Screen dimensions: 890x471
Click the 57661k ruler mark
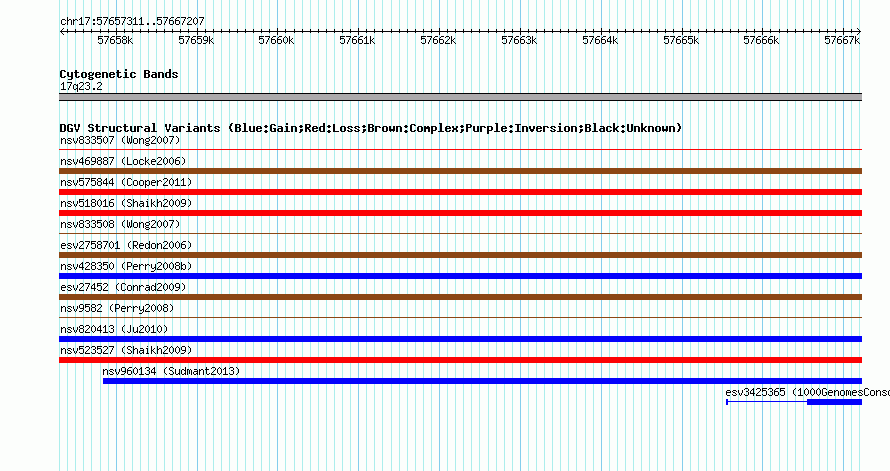point(357,40)
